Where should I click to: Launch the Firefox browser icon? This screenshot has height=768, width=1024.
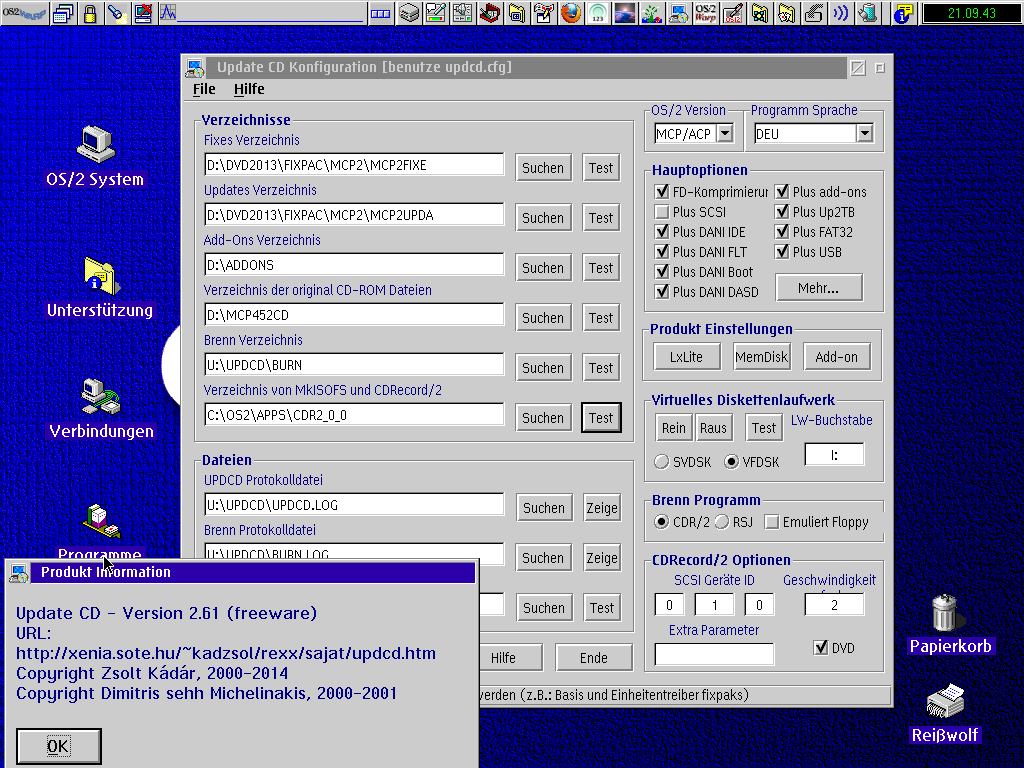coord(571,13)
